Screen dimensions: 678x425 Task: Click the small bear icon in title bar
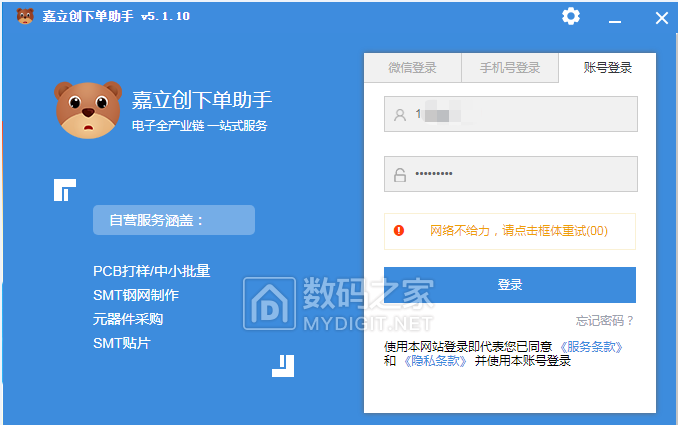point(24,16)
